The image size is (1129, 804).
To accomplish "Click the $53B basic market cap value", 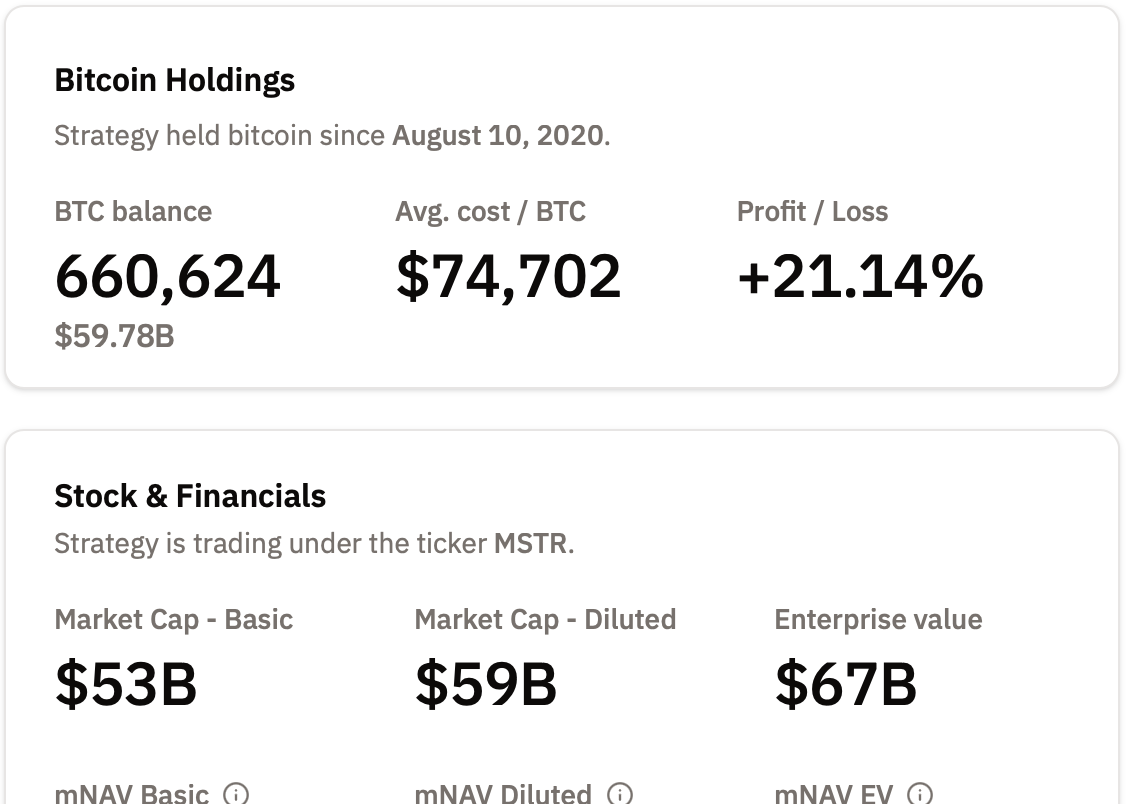I will (x=126, y=684).
